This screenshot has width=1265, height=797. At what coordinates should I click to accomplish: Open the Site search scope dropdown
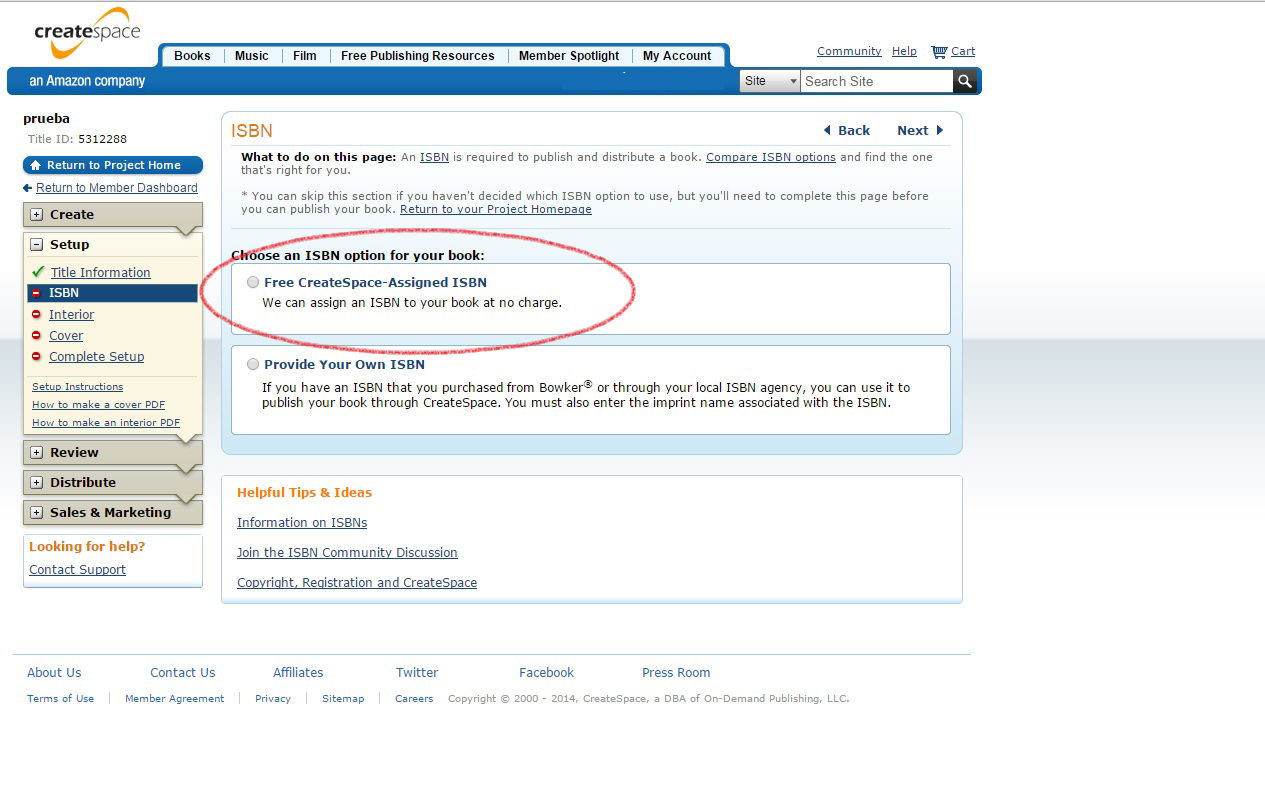click(770, 81)
